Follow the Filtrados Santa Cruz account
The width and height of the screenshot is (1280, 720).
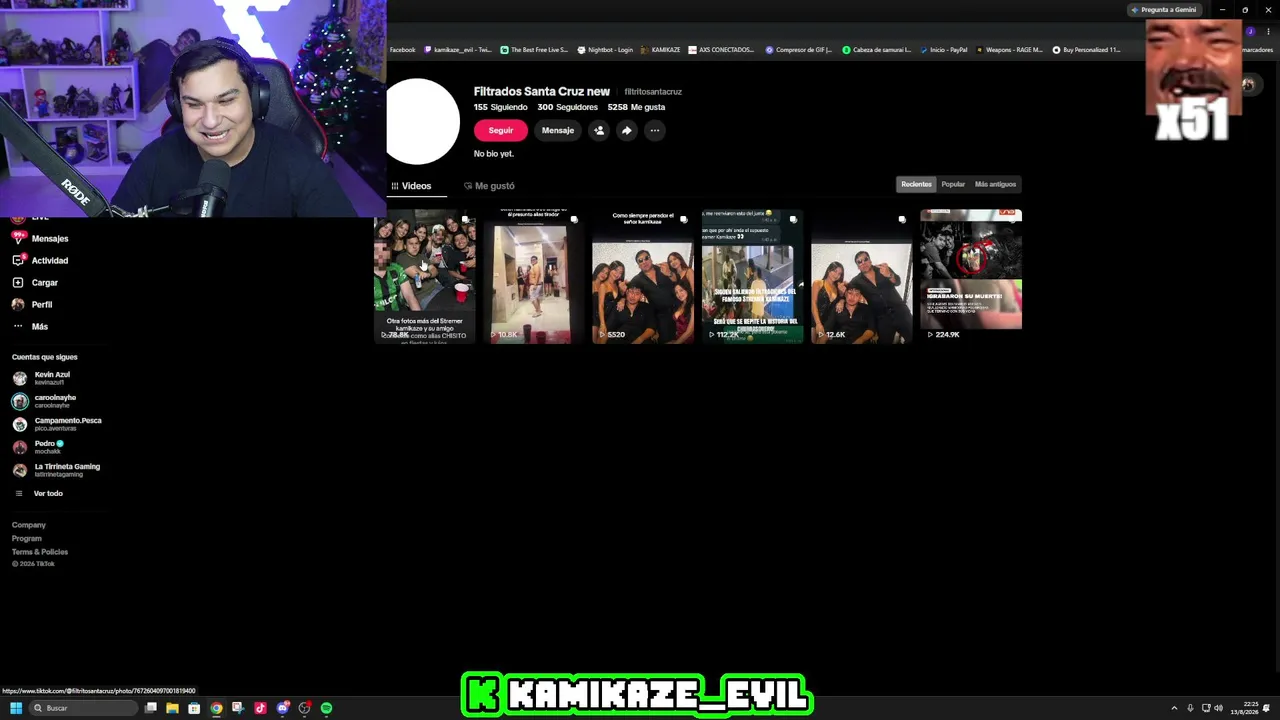(x=501, y=130)
